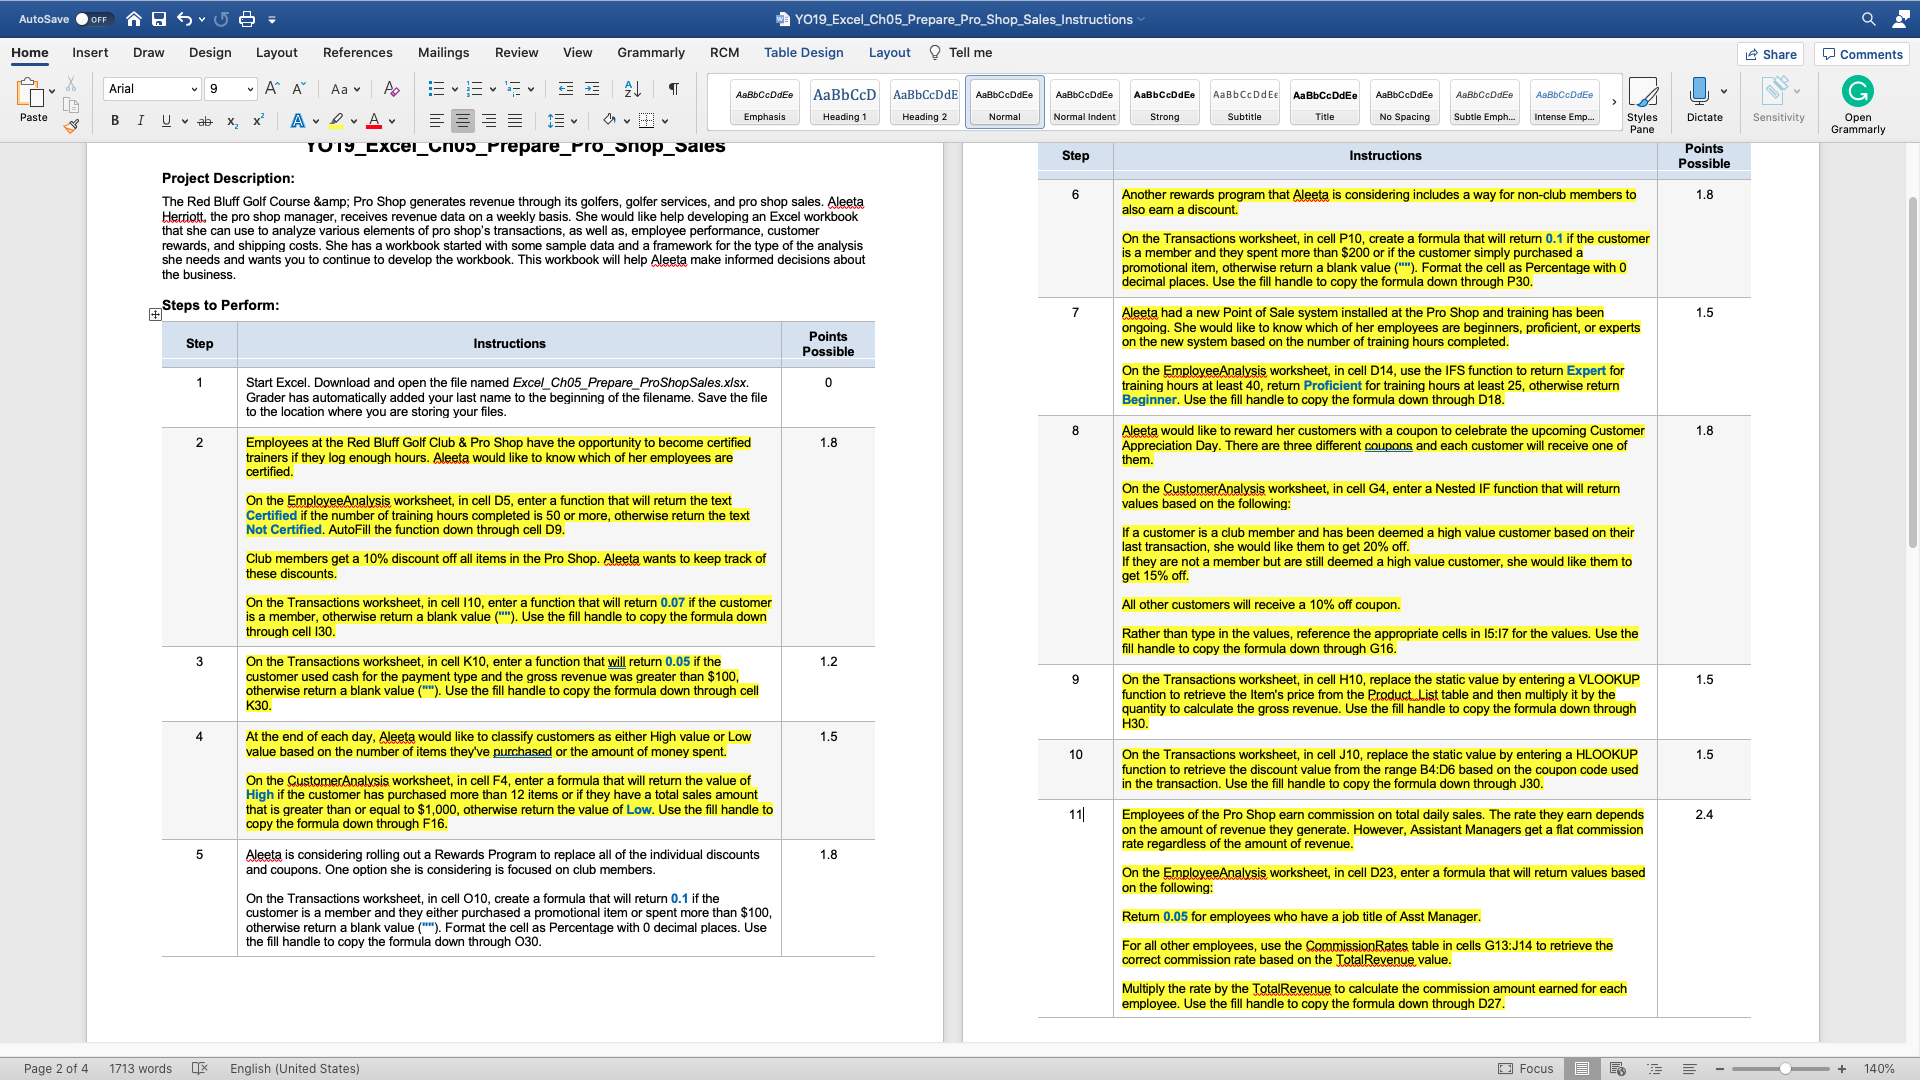Toggle the AutoSave switch
Image resolution: width=1920 pixels, height=1080 pixels.
tap(93, 19)
